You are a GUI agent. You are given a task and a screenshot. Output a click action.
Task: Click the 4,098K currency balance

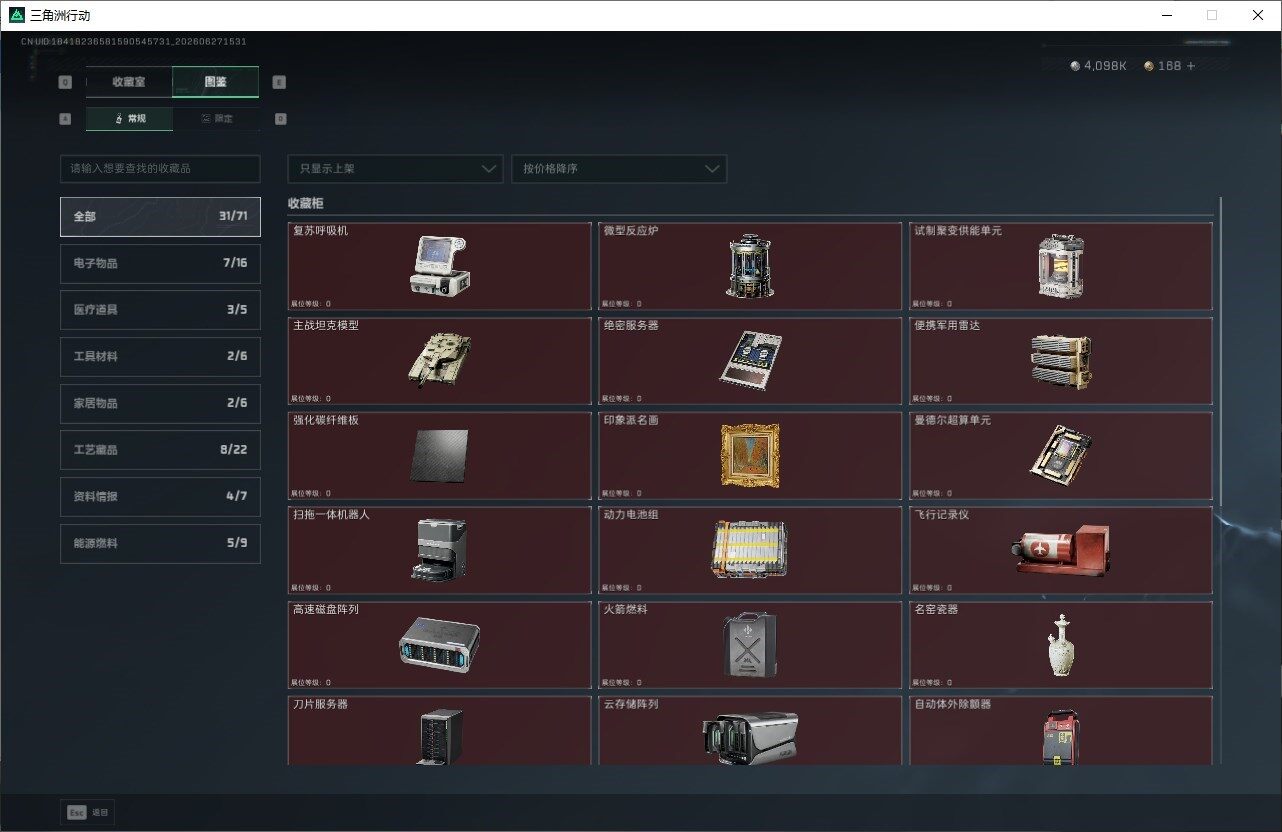tap(1107, 66)
